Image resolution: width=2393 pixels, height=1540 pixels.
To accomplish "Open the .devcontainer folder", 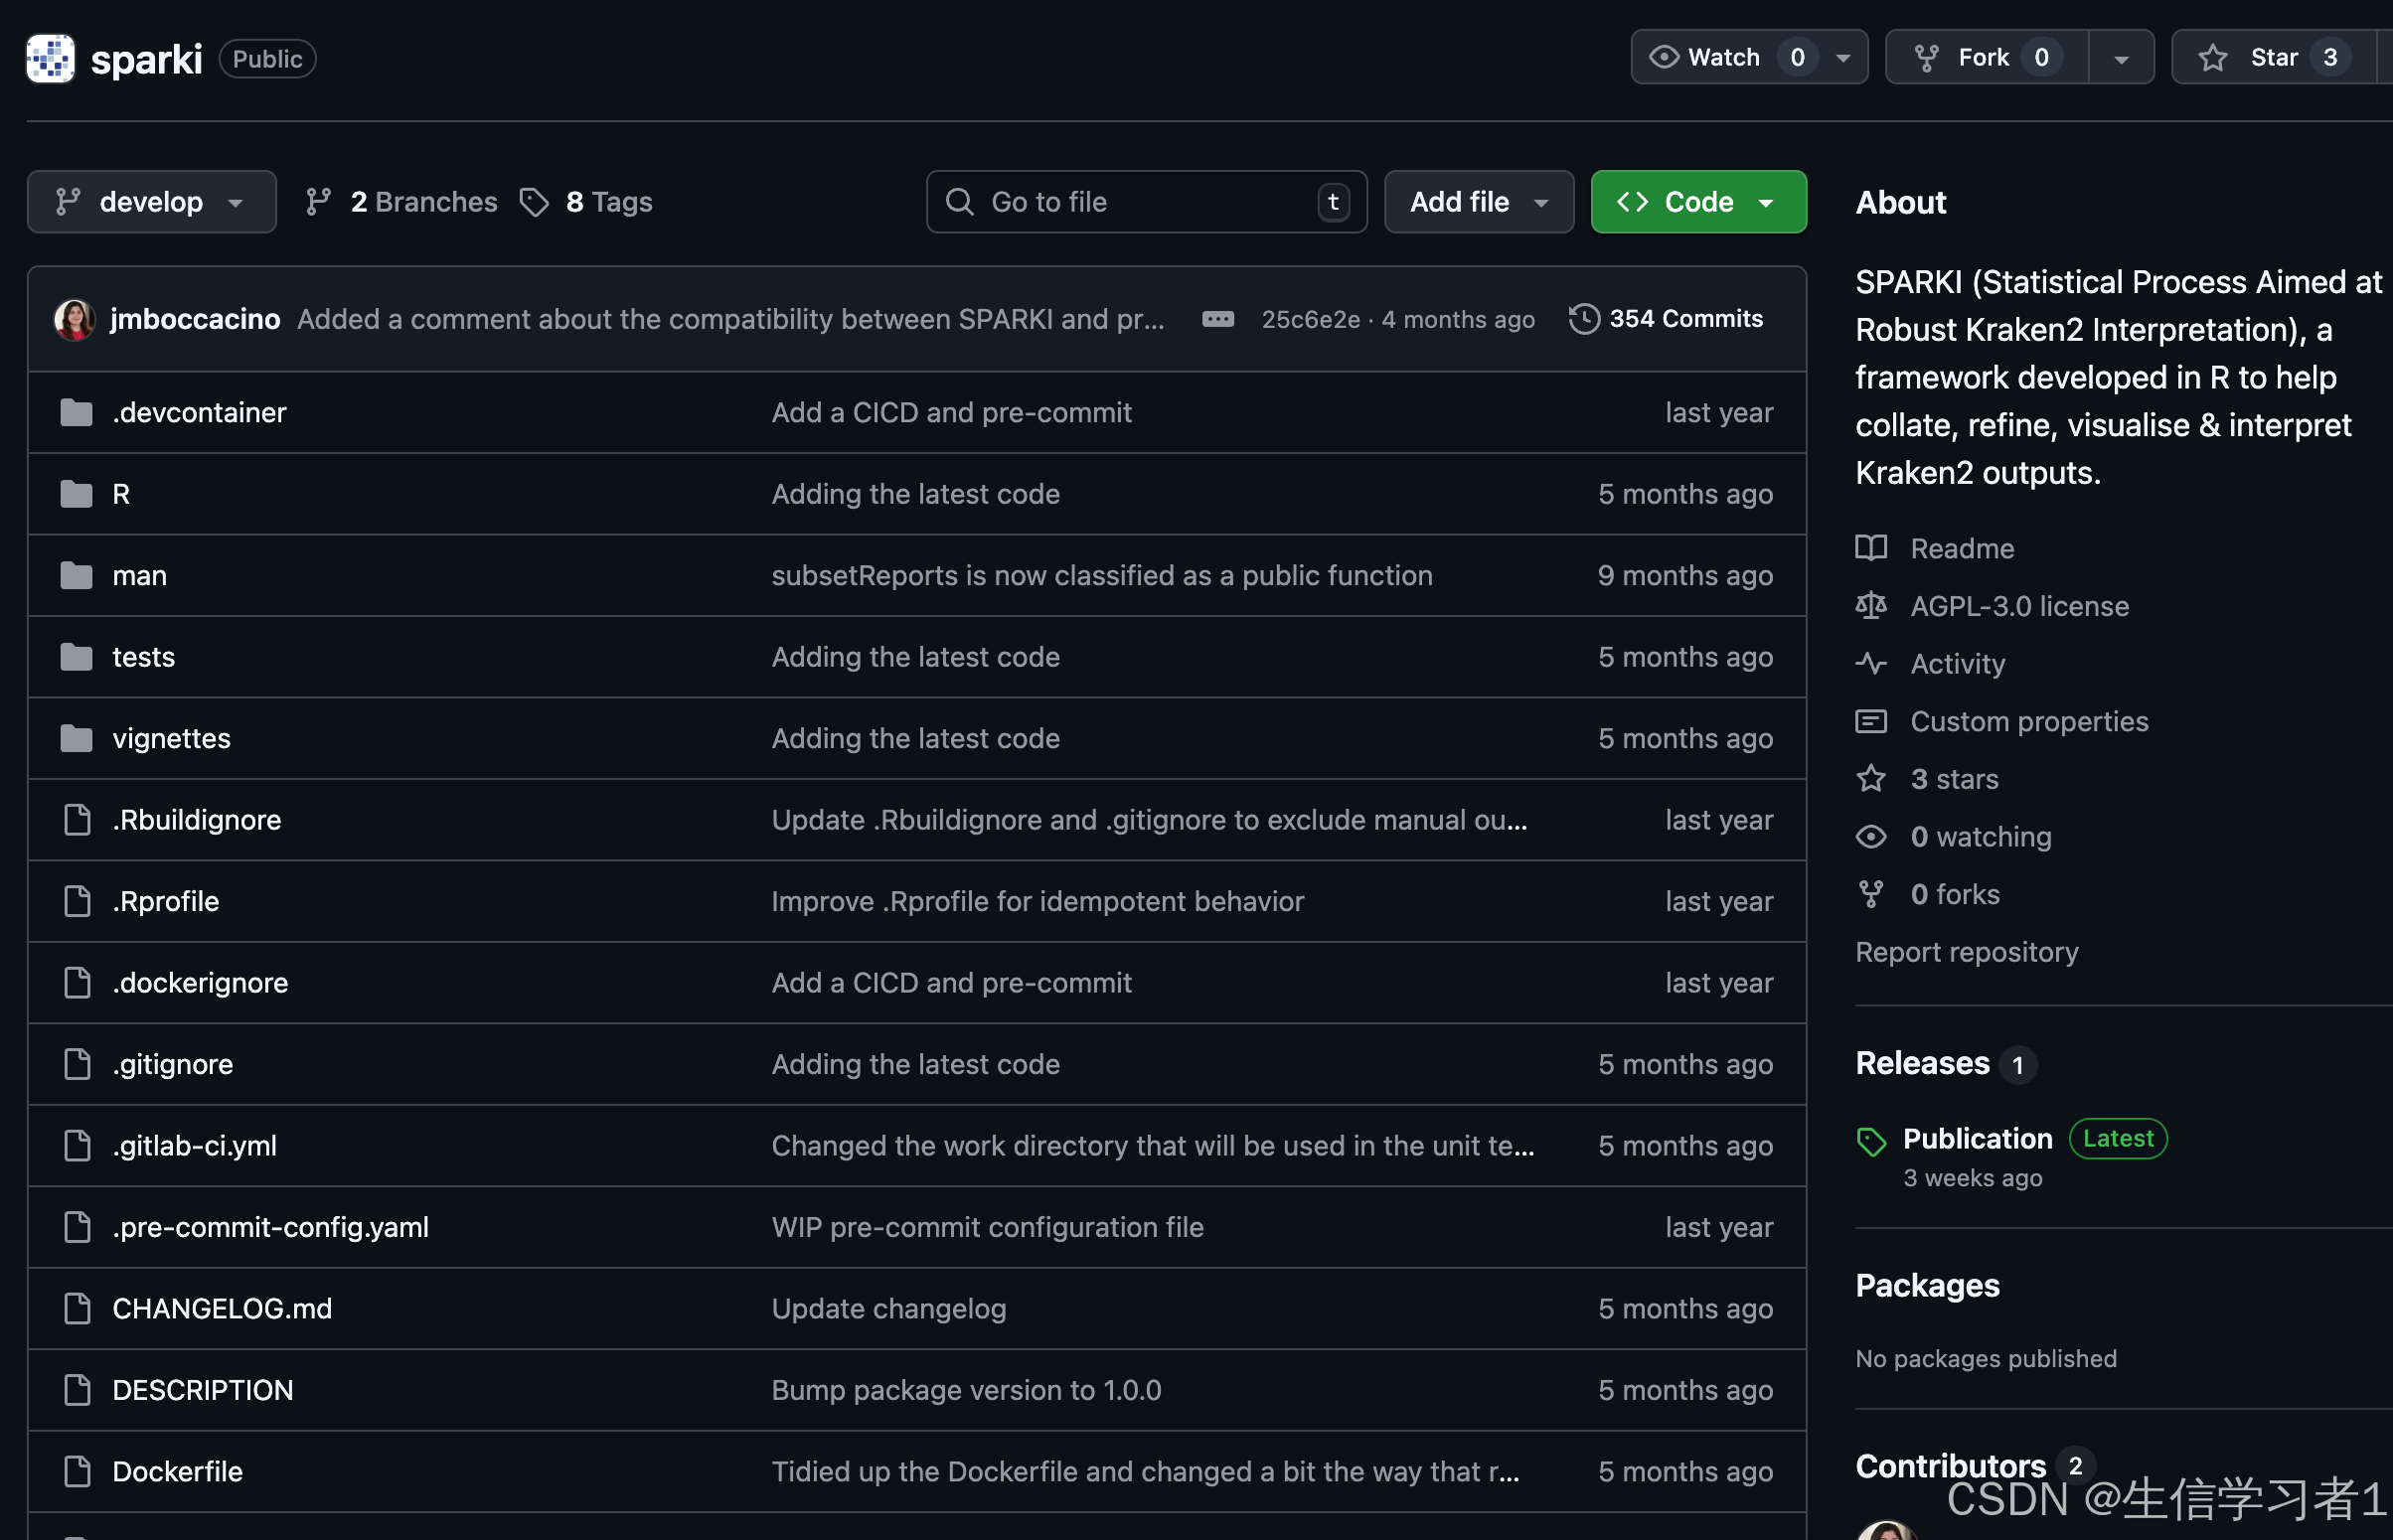I will [x=199, y=412].
